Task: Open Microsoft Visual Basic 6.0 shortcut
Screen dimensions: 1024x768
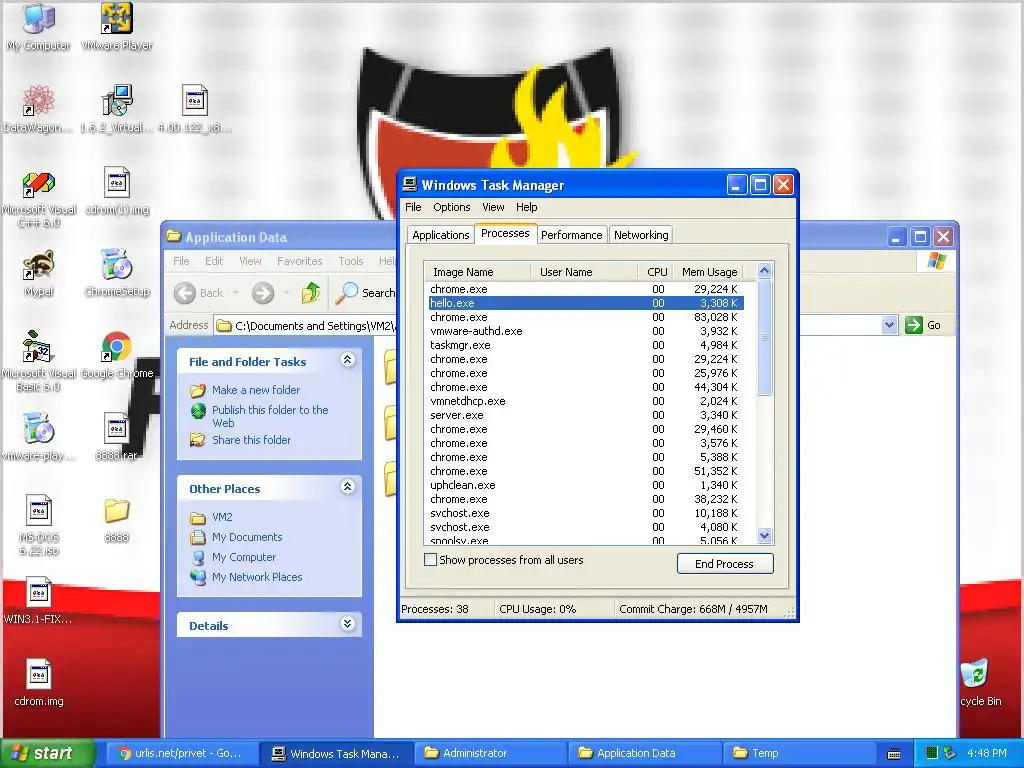Action: pos(39,360)
